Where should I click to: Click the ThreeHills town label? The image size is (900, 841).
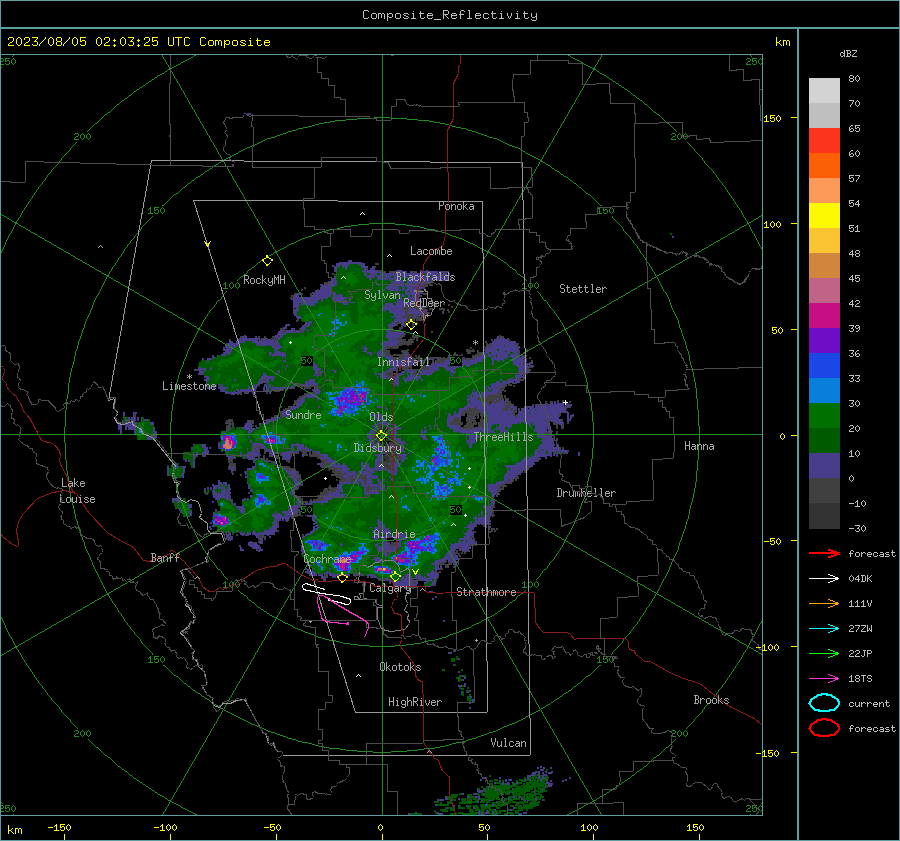point(503,437)
